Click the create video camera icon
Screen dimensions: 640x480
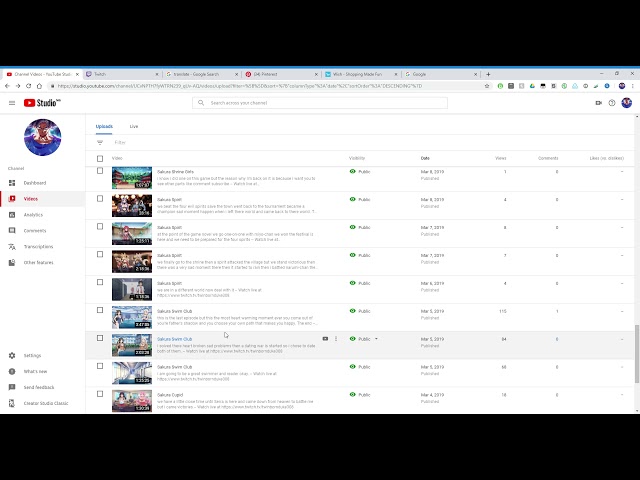598,103
